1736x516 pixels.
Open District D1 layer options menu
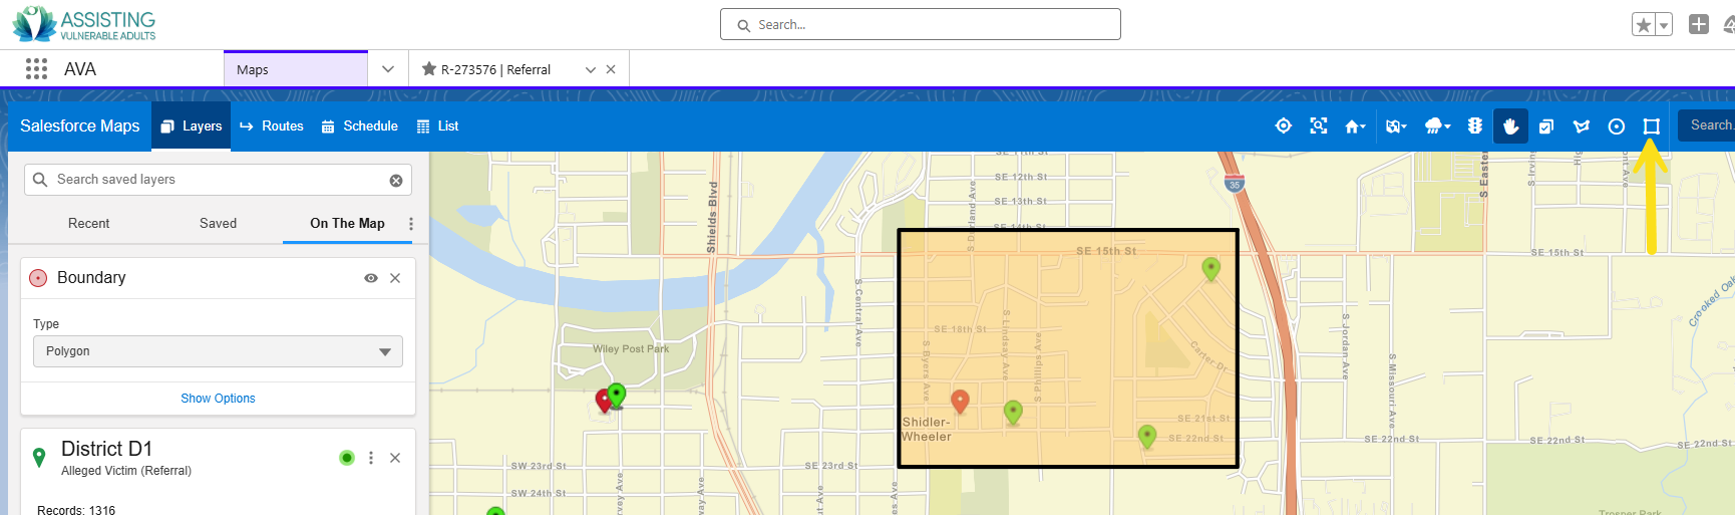pyautogui.click(x=371, y=458)
